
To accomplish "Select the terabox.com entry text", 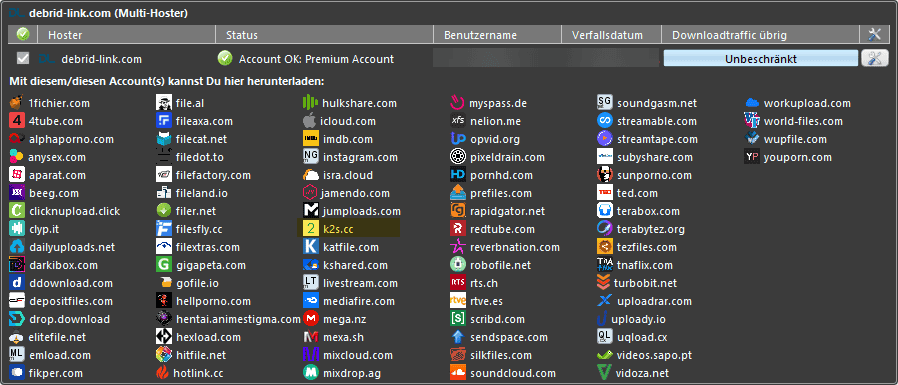I will pos(648,211).
